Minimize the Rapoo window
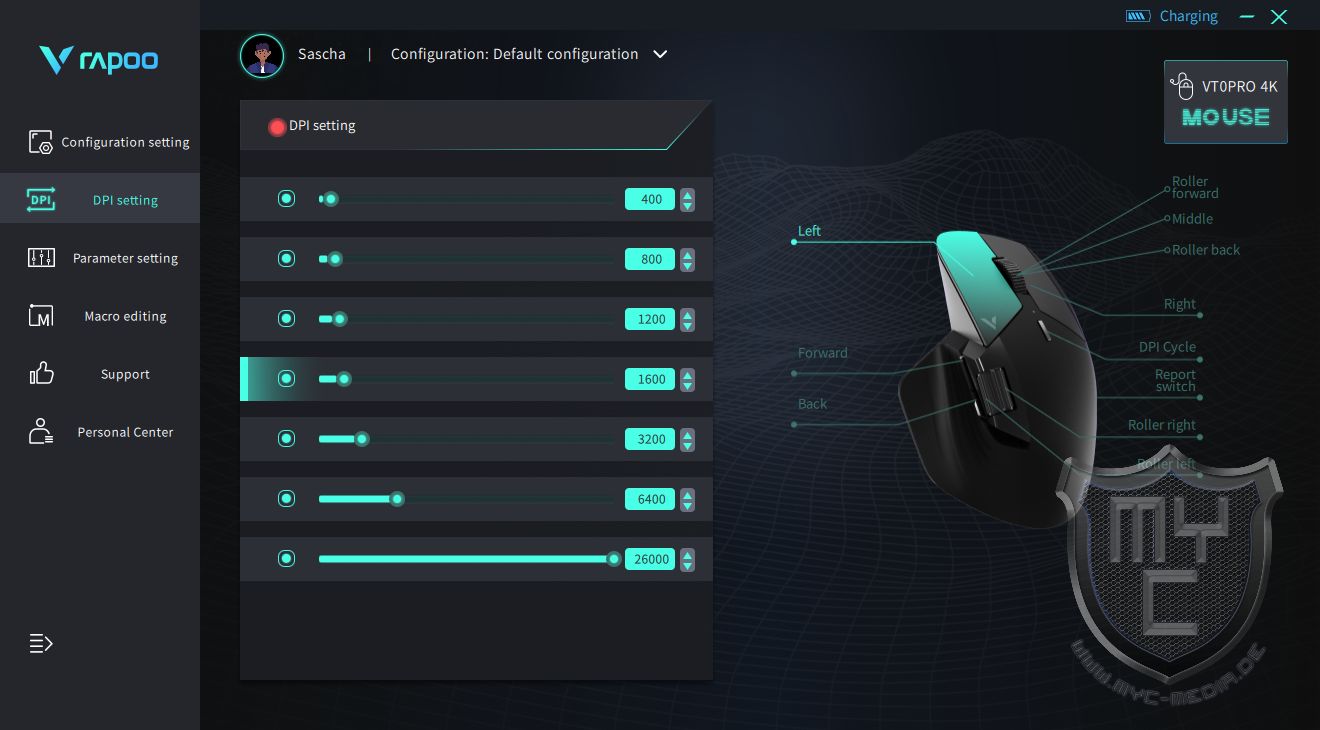1320x730 pixels. pyautogui.click(x=1247, y=16)
